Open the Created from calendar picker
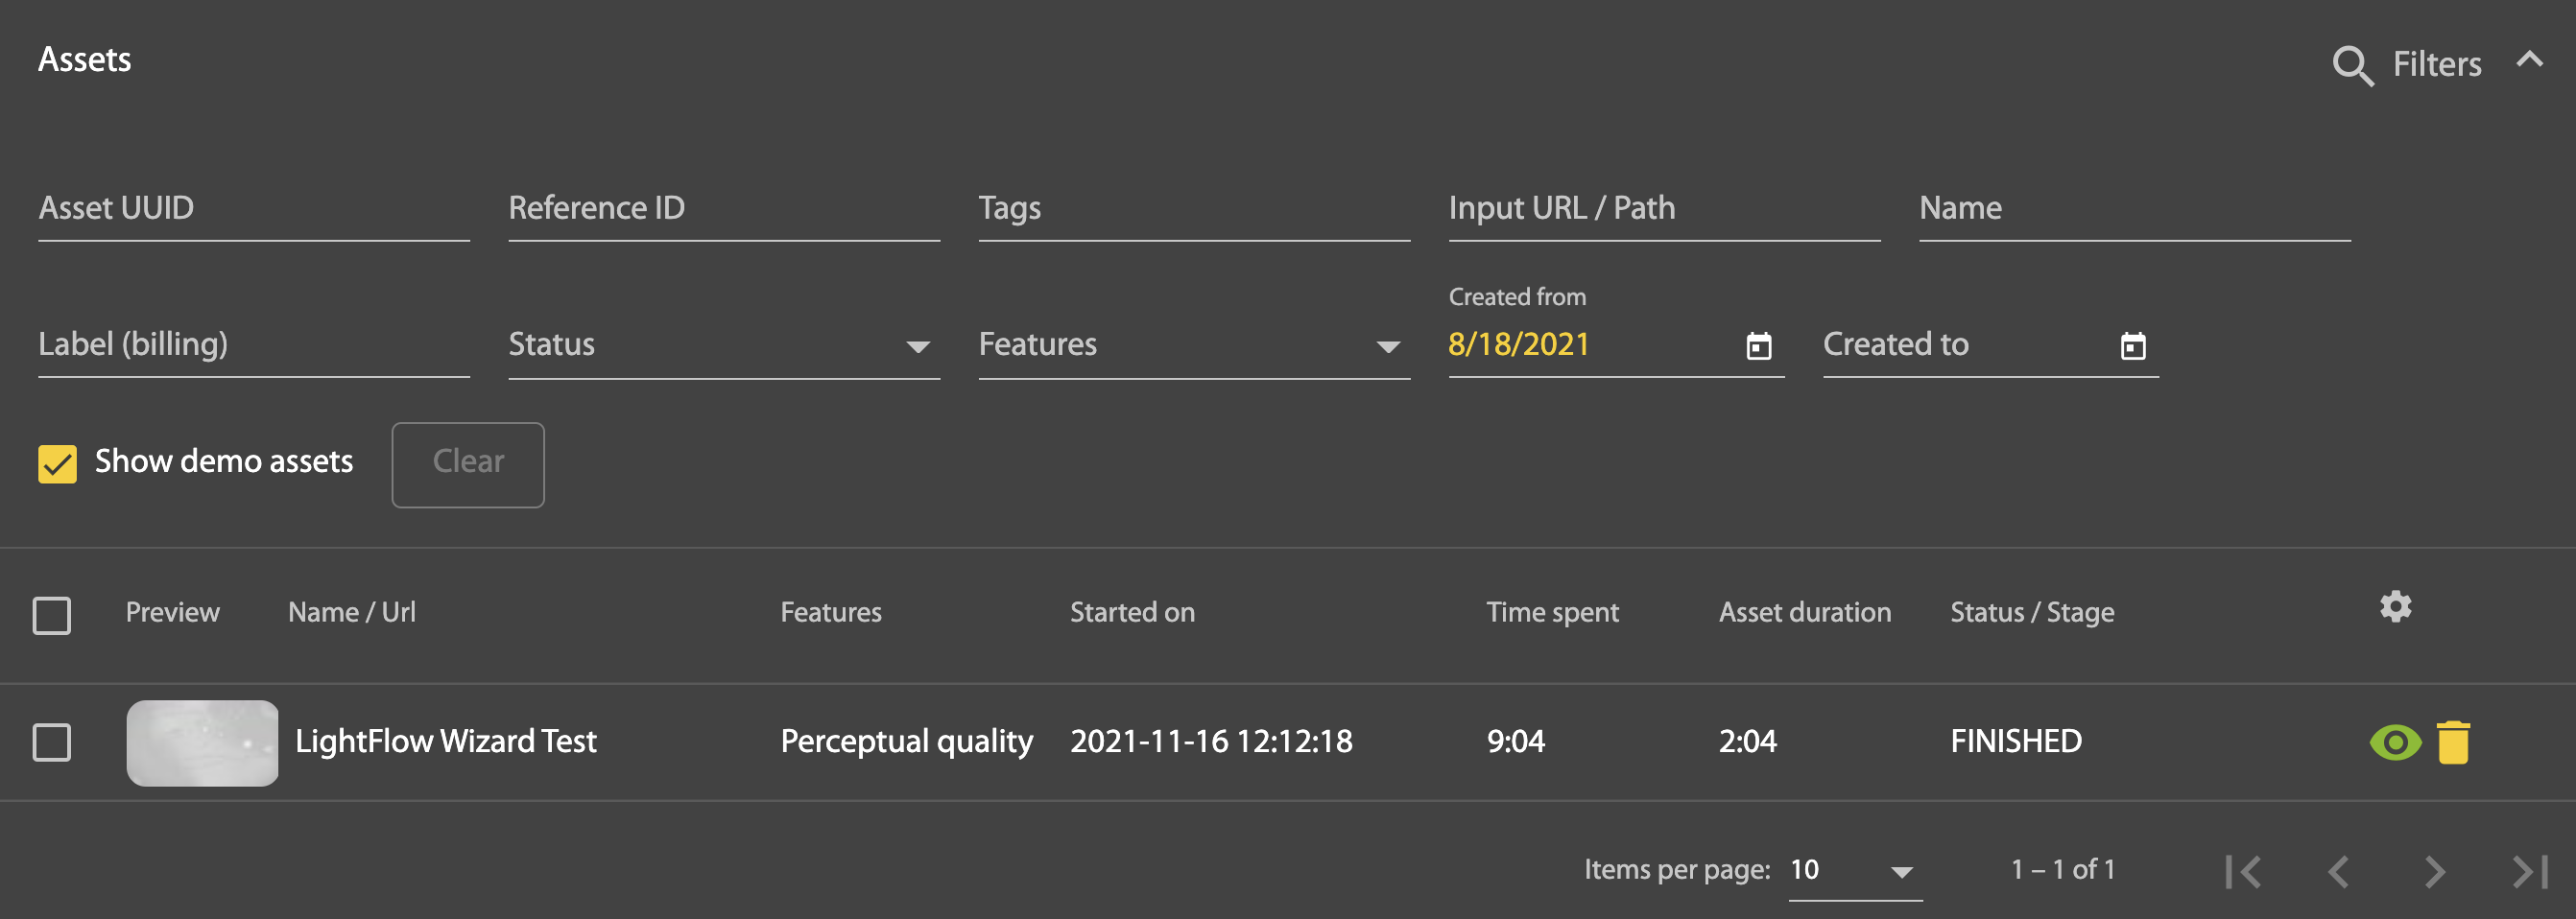This screenshot has width=2576, height=919. pyautogui.click(x=1758, y=346)
